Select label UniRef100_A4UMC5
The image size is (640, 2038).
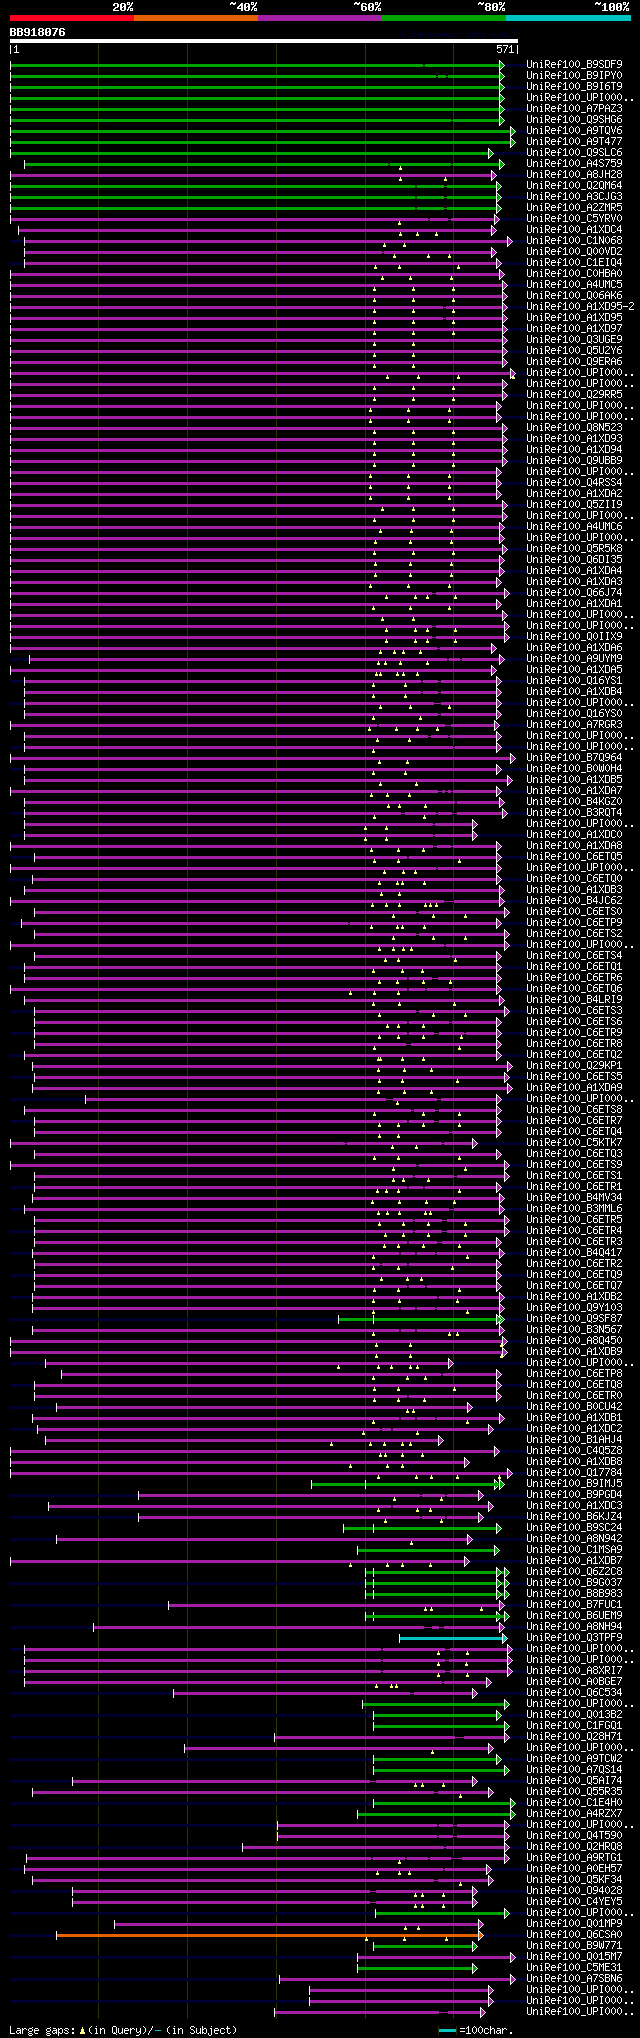click(574, 284)
